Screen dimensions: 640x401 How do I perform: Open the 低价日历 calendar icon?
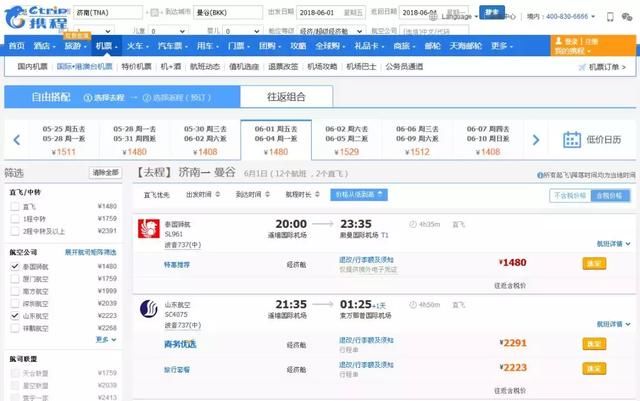click(572, 140)
